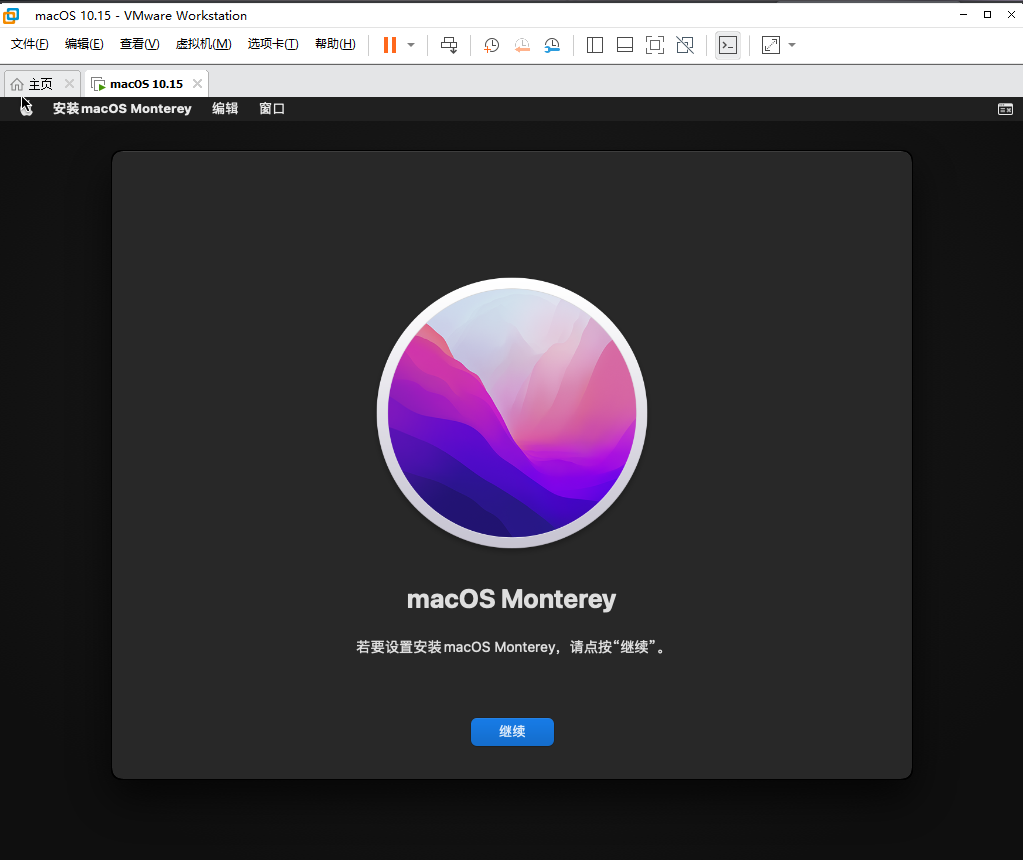1023x860 pixels.
Task: Send Ctrl+Alt+Del to the VM
Action: pyautogui.click(x=449, y=45)
